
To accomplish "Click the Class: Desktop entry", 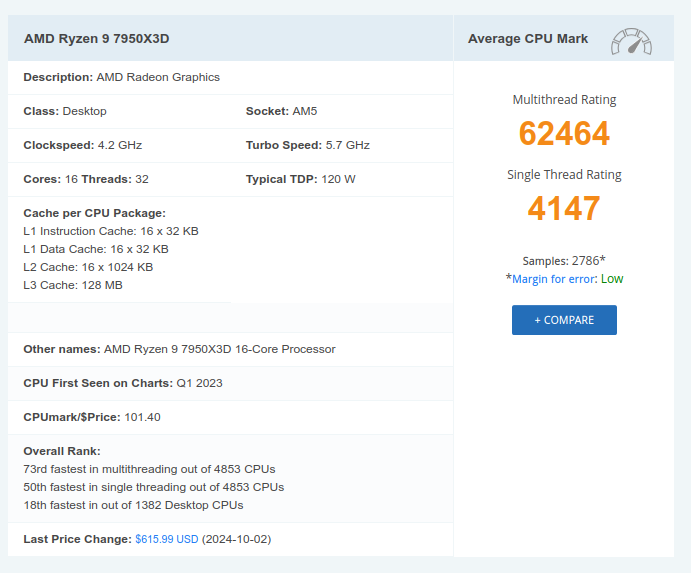I will pos(65,111).
